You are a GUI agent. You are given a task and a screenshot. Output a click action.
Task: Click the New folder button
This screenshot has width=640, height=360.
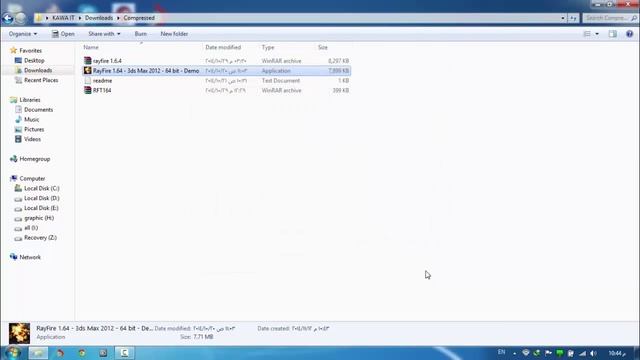(174, 34)
